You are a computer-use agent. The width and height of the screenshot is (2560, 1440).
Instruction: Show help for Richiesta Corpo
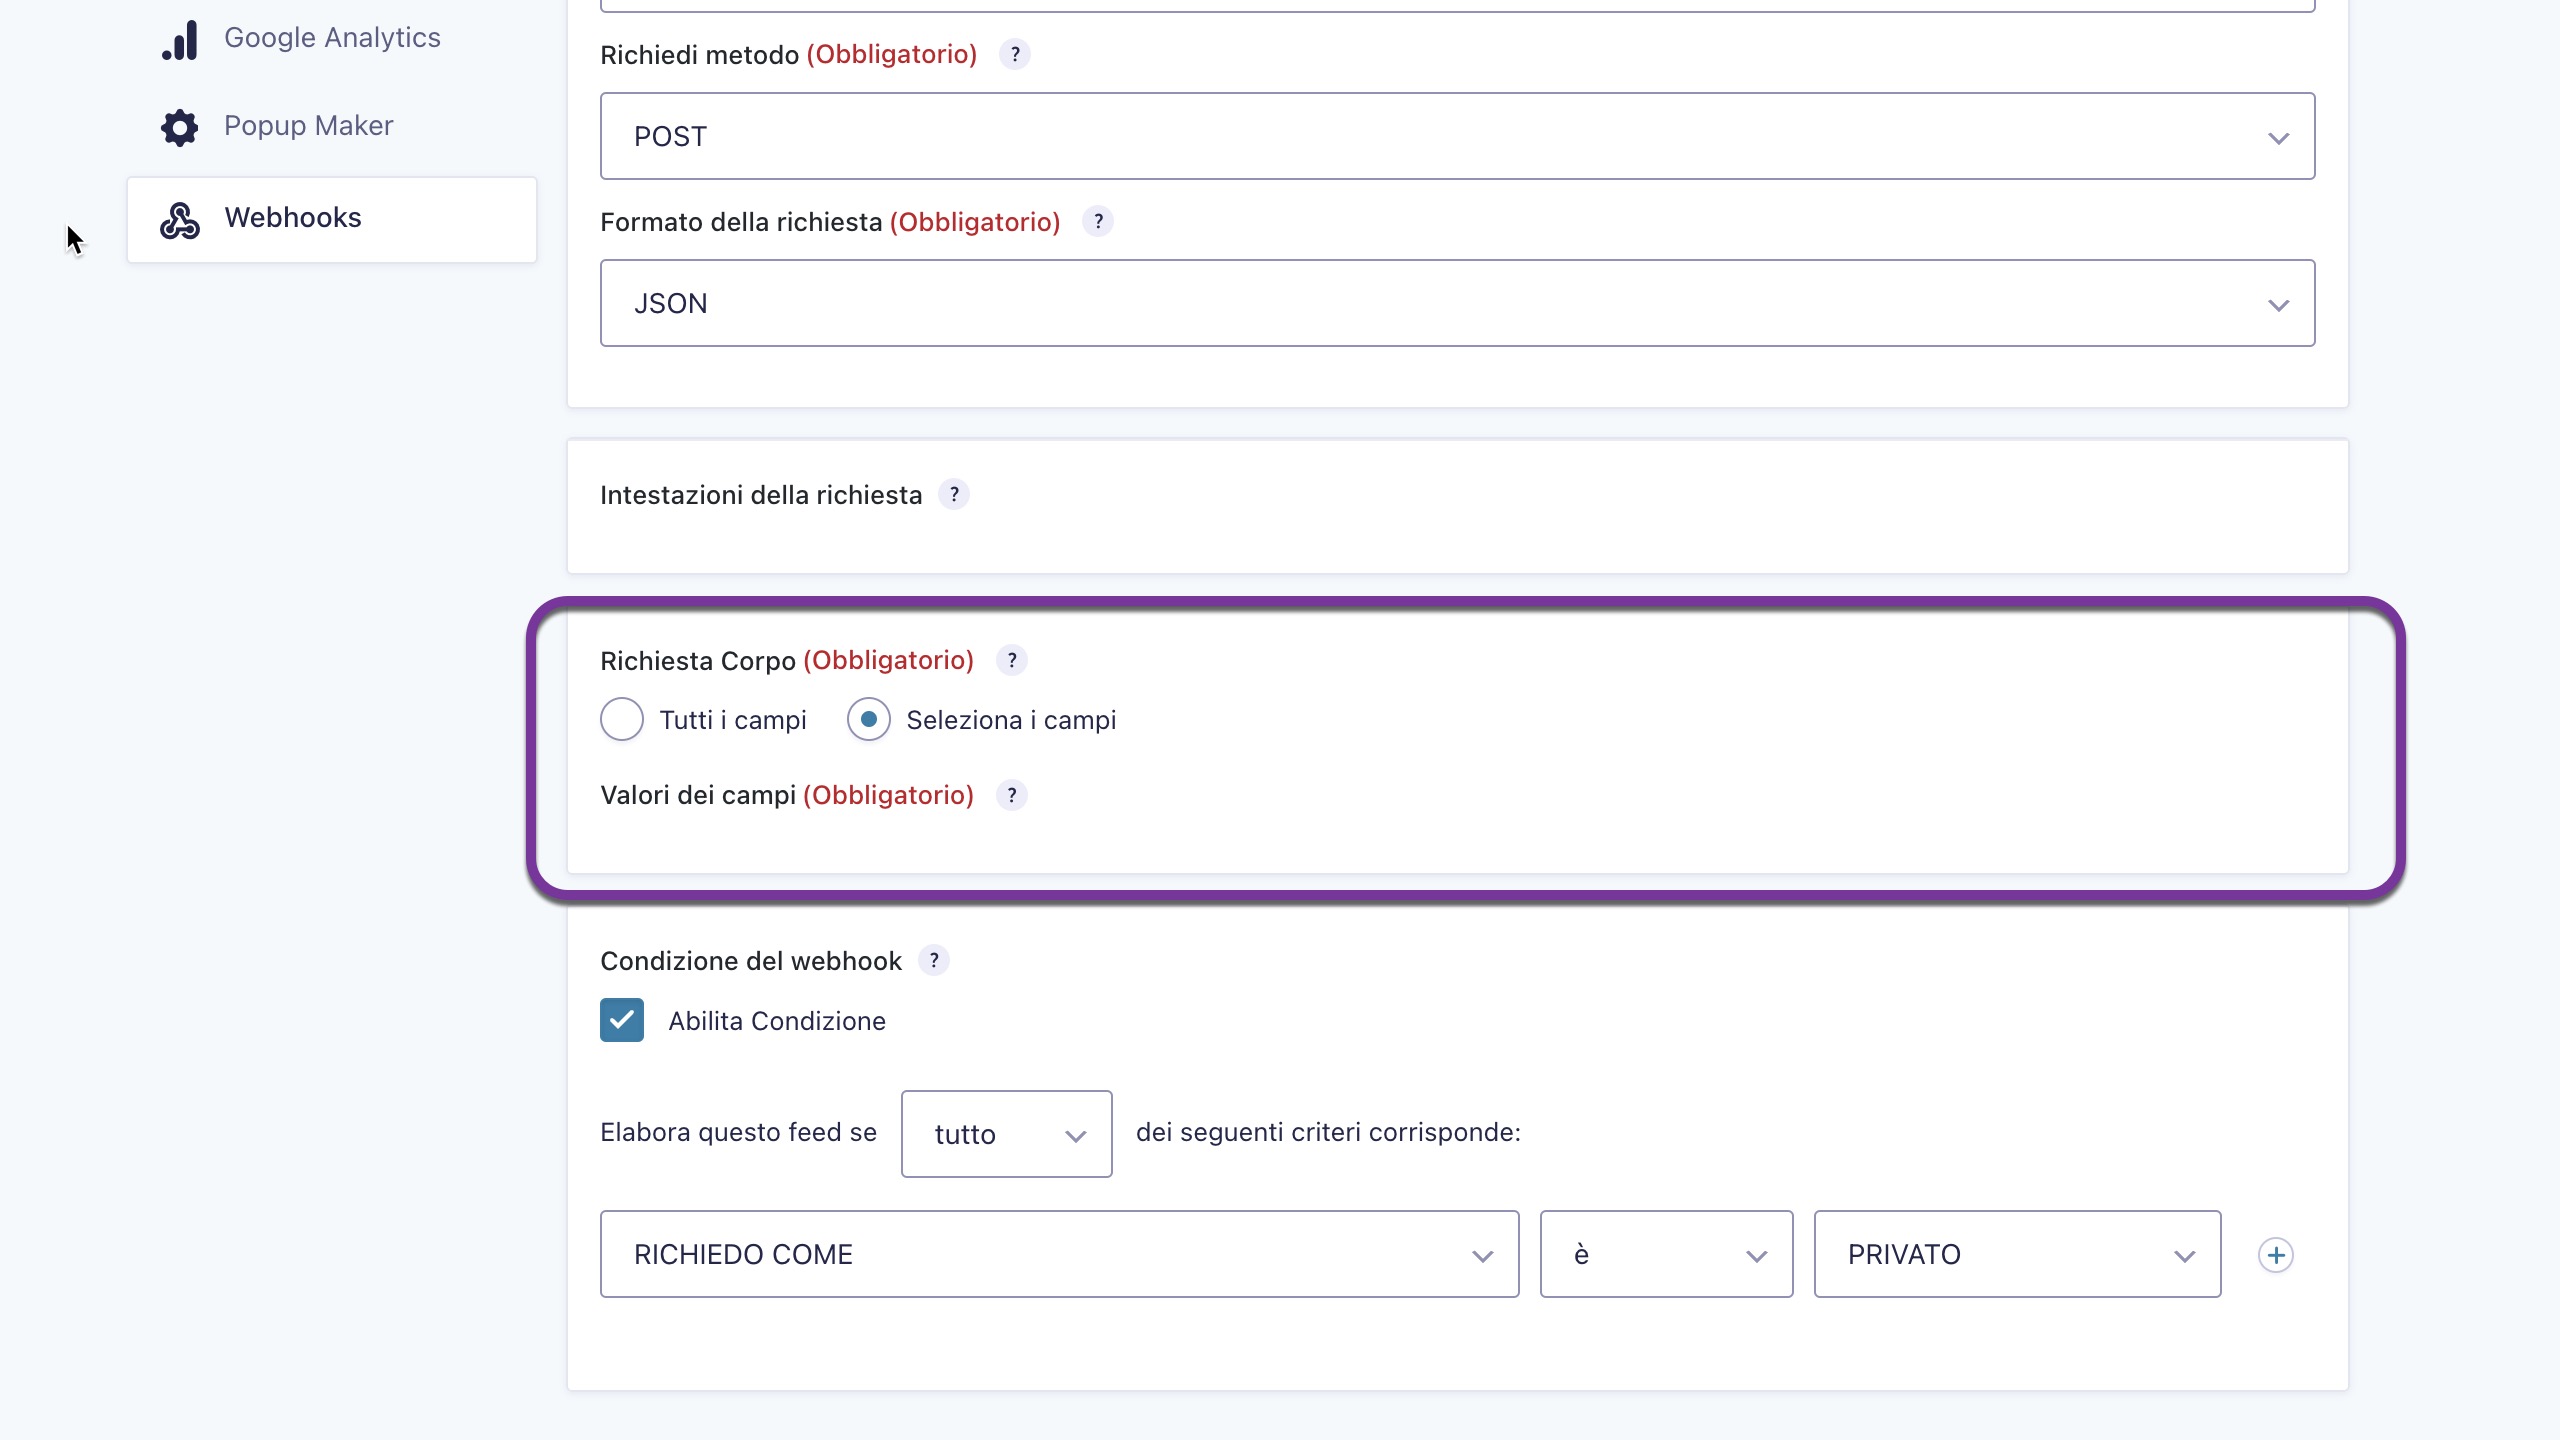click(x=1012, y=660)
